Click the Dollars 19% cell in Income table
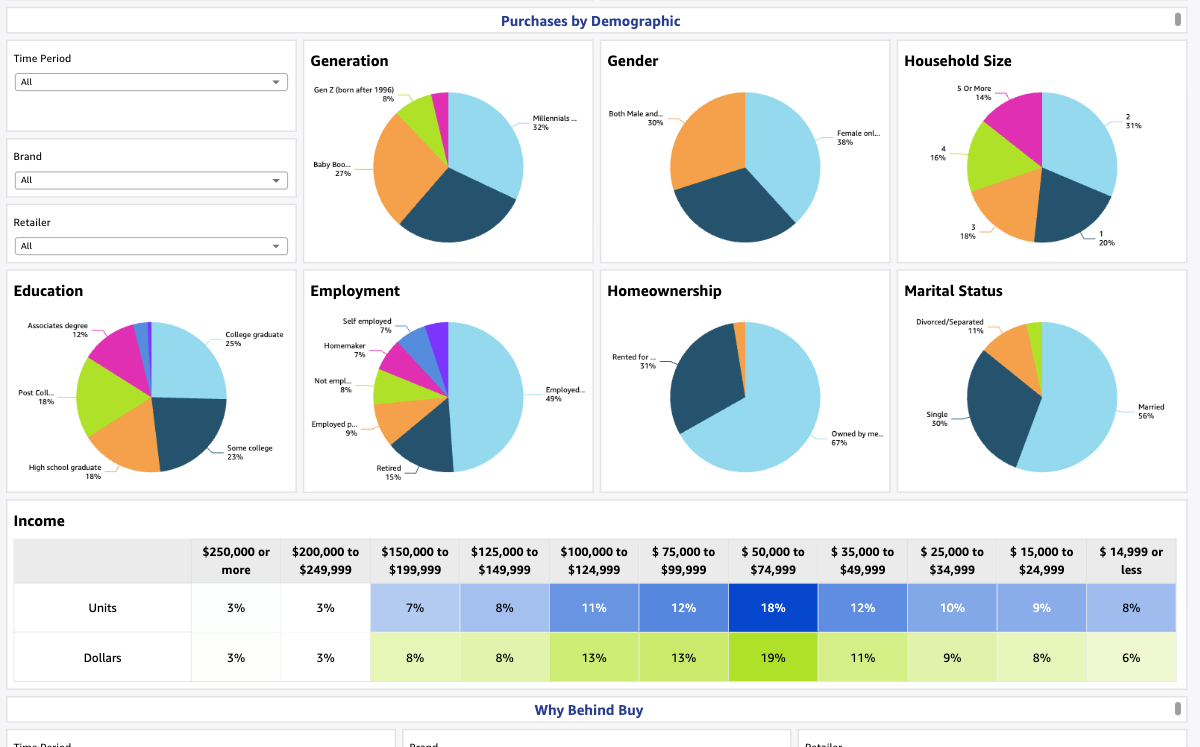 (773, 658)
